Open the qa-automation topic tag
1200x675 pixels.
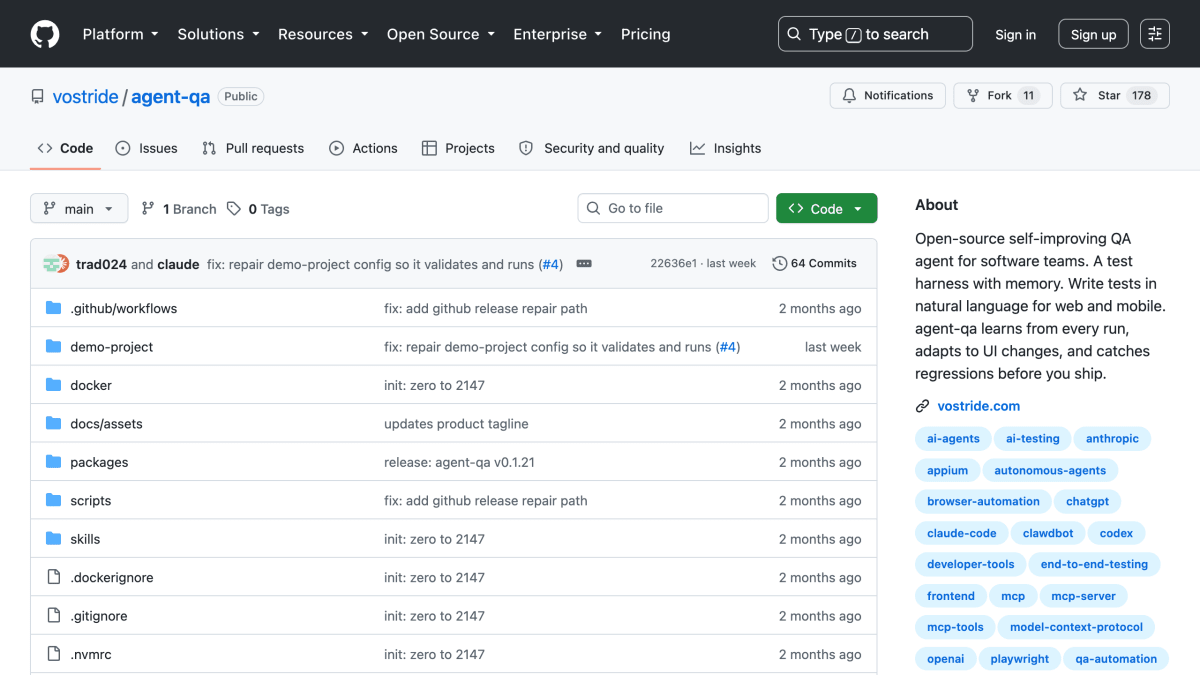pos(1116,659)
